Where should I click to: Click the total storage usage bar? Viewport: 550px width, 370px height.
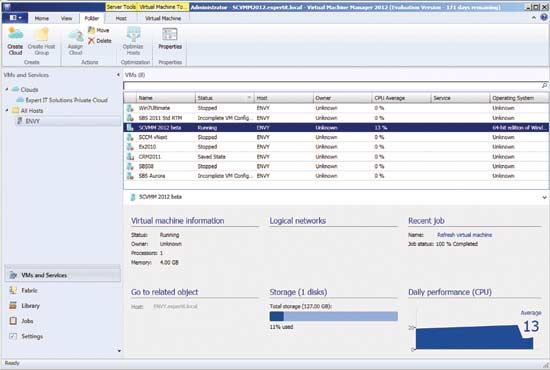coord(334,316)
